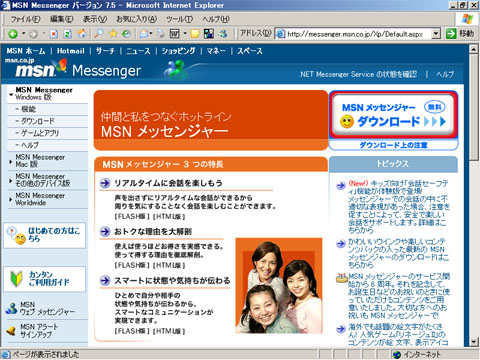The height and width of the screenshot is (360, 480).
Task: Click the Edit with Word toolbar icon
Action: tap(175, 34)
